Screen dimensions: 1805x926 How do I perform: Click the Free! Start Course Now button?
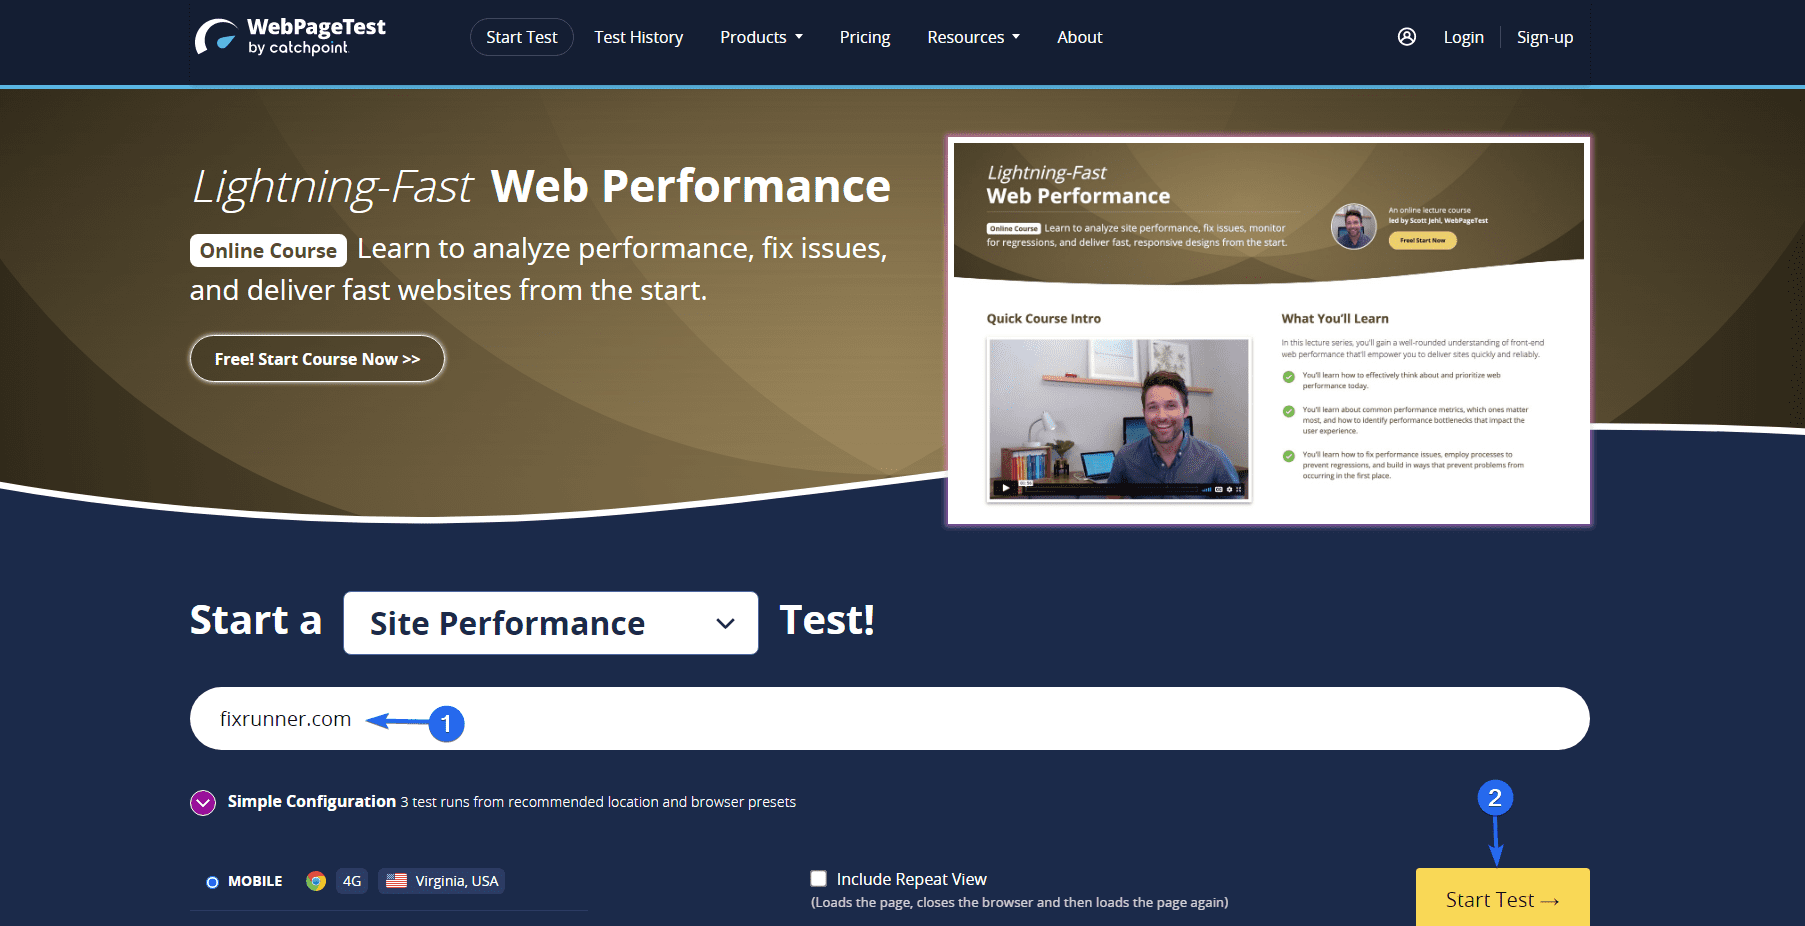[316, 358]
